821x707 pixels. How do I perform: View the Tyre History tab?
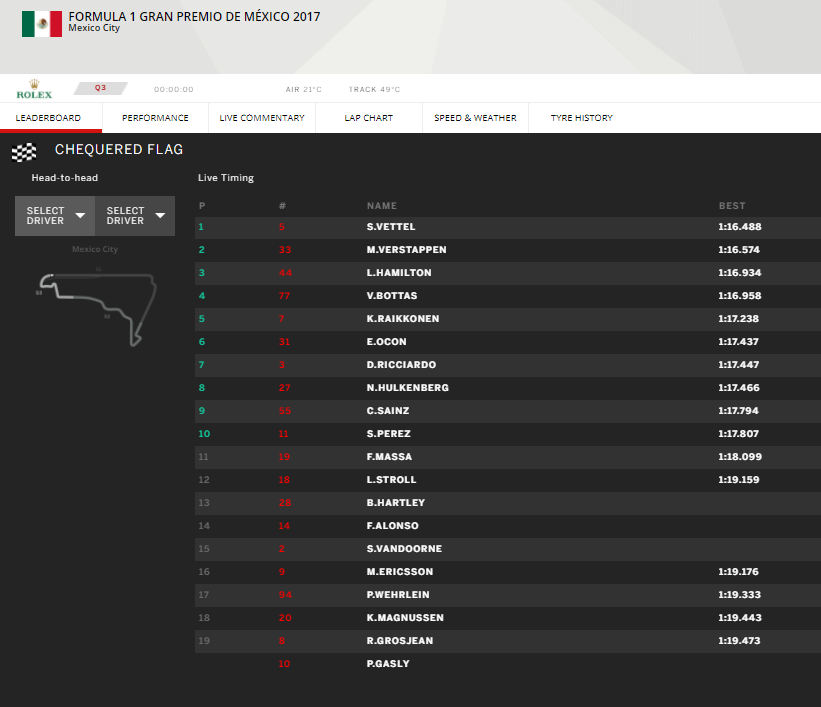point(582,118)
